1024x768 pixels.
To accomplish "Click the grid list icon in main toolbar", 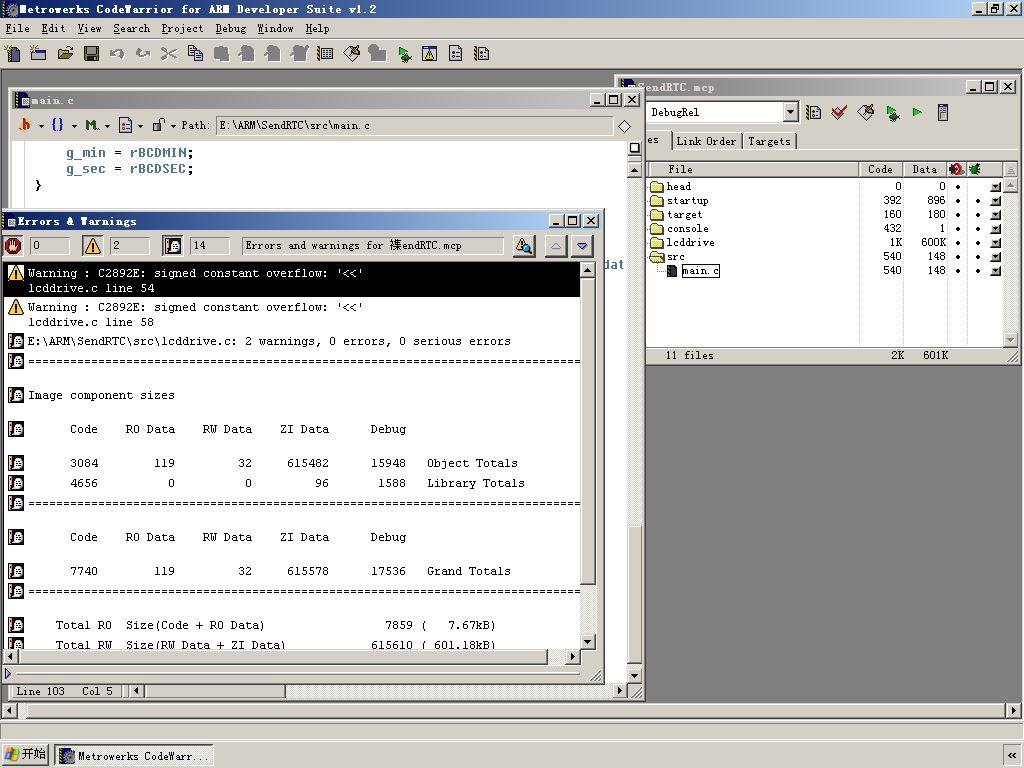I will (x=325, y=54).
